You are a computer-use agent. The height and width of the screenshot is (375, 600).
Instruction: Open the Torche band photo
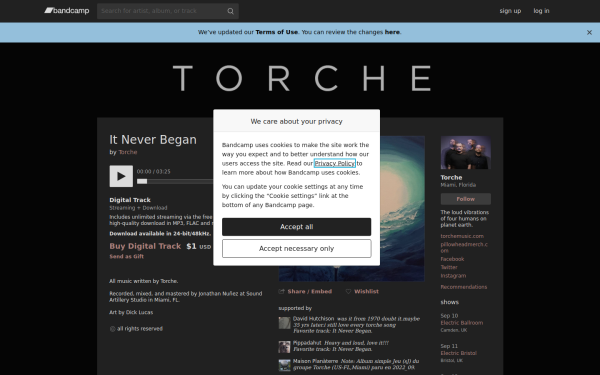[466, 153]
